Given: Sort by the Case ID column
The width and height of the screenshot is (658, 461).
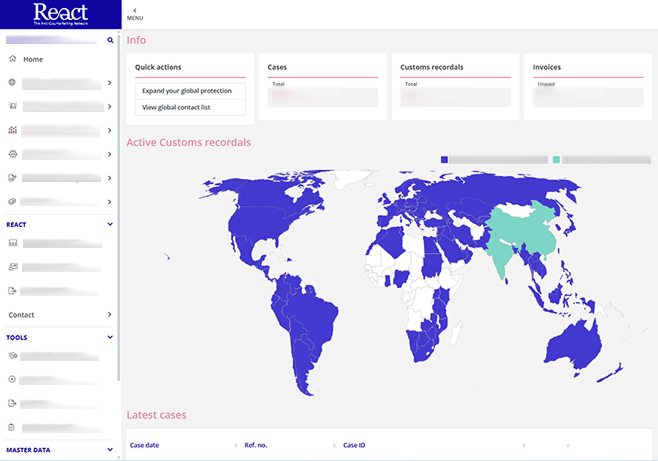Looking at the screenshot, I should [354, 445].
